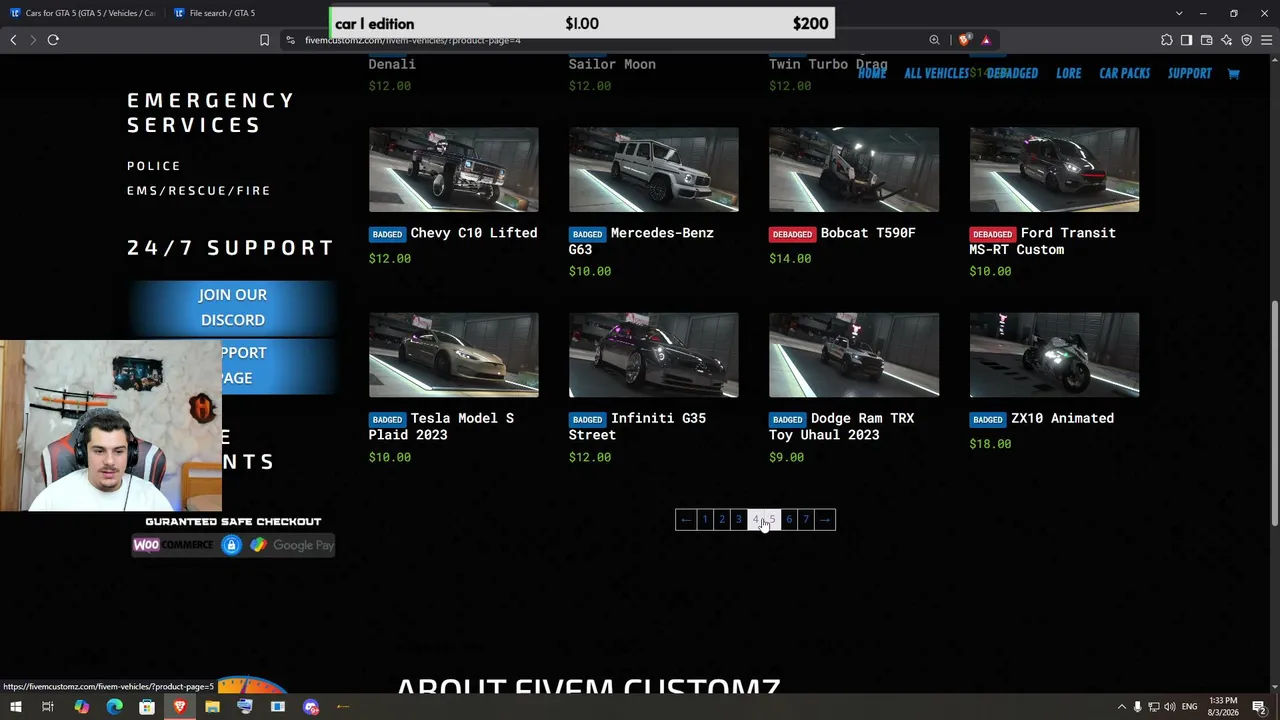Open the Denali product link
This screenshot has height=720, width=1280.
[x=392, y=64]
